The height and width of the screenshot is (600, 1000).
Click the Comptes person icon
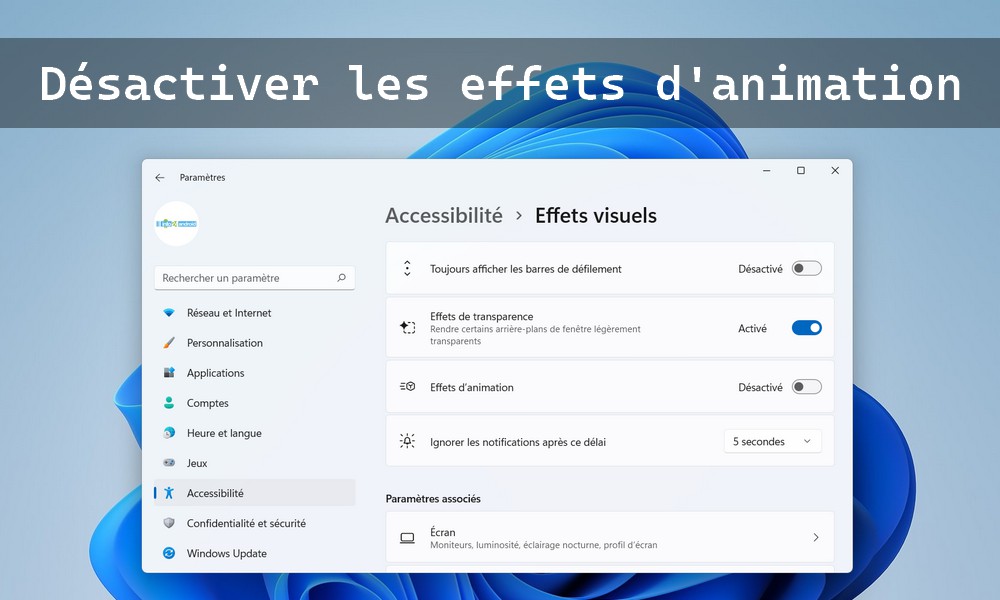click(169, 403)
